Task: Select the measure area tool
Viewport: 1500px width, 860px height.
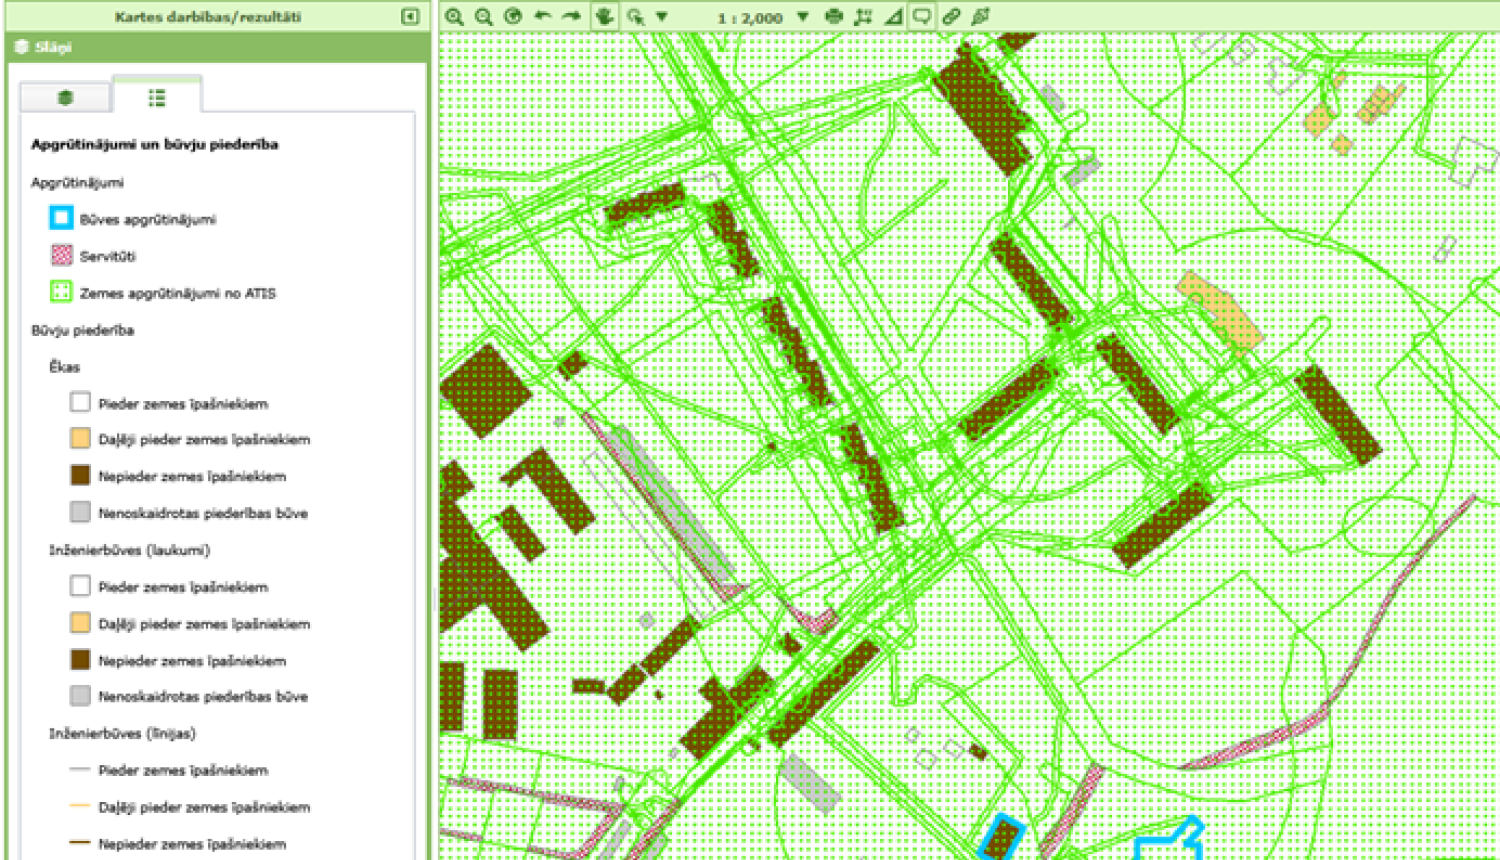Action: pyautogui.click(x=864, y=17)
